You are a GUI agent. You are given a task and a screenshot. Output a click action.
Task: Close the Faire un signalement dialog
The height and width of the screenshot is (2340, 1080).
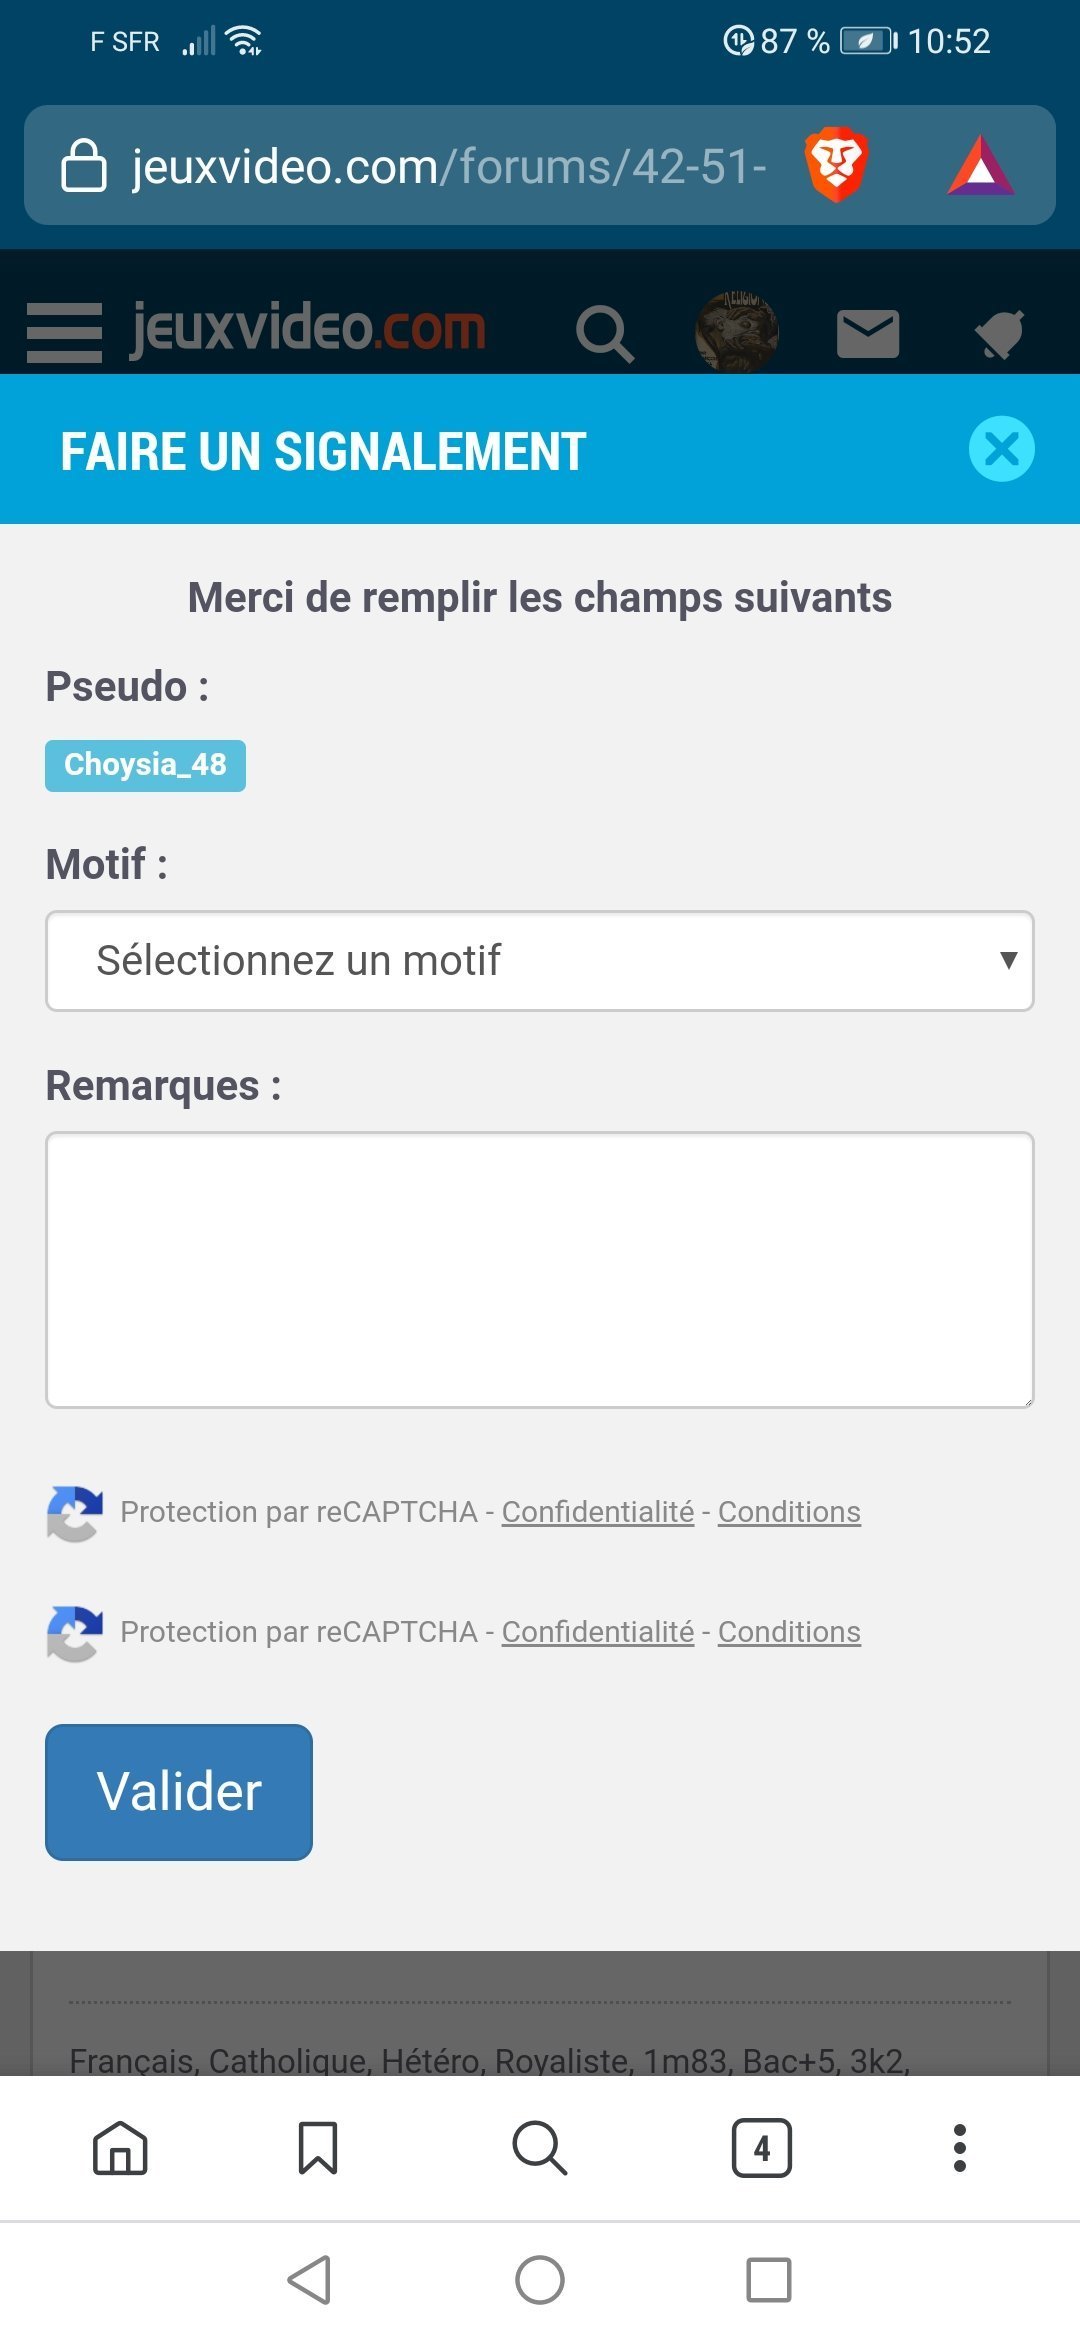point(1001,448)
